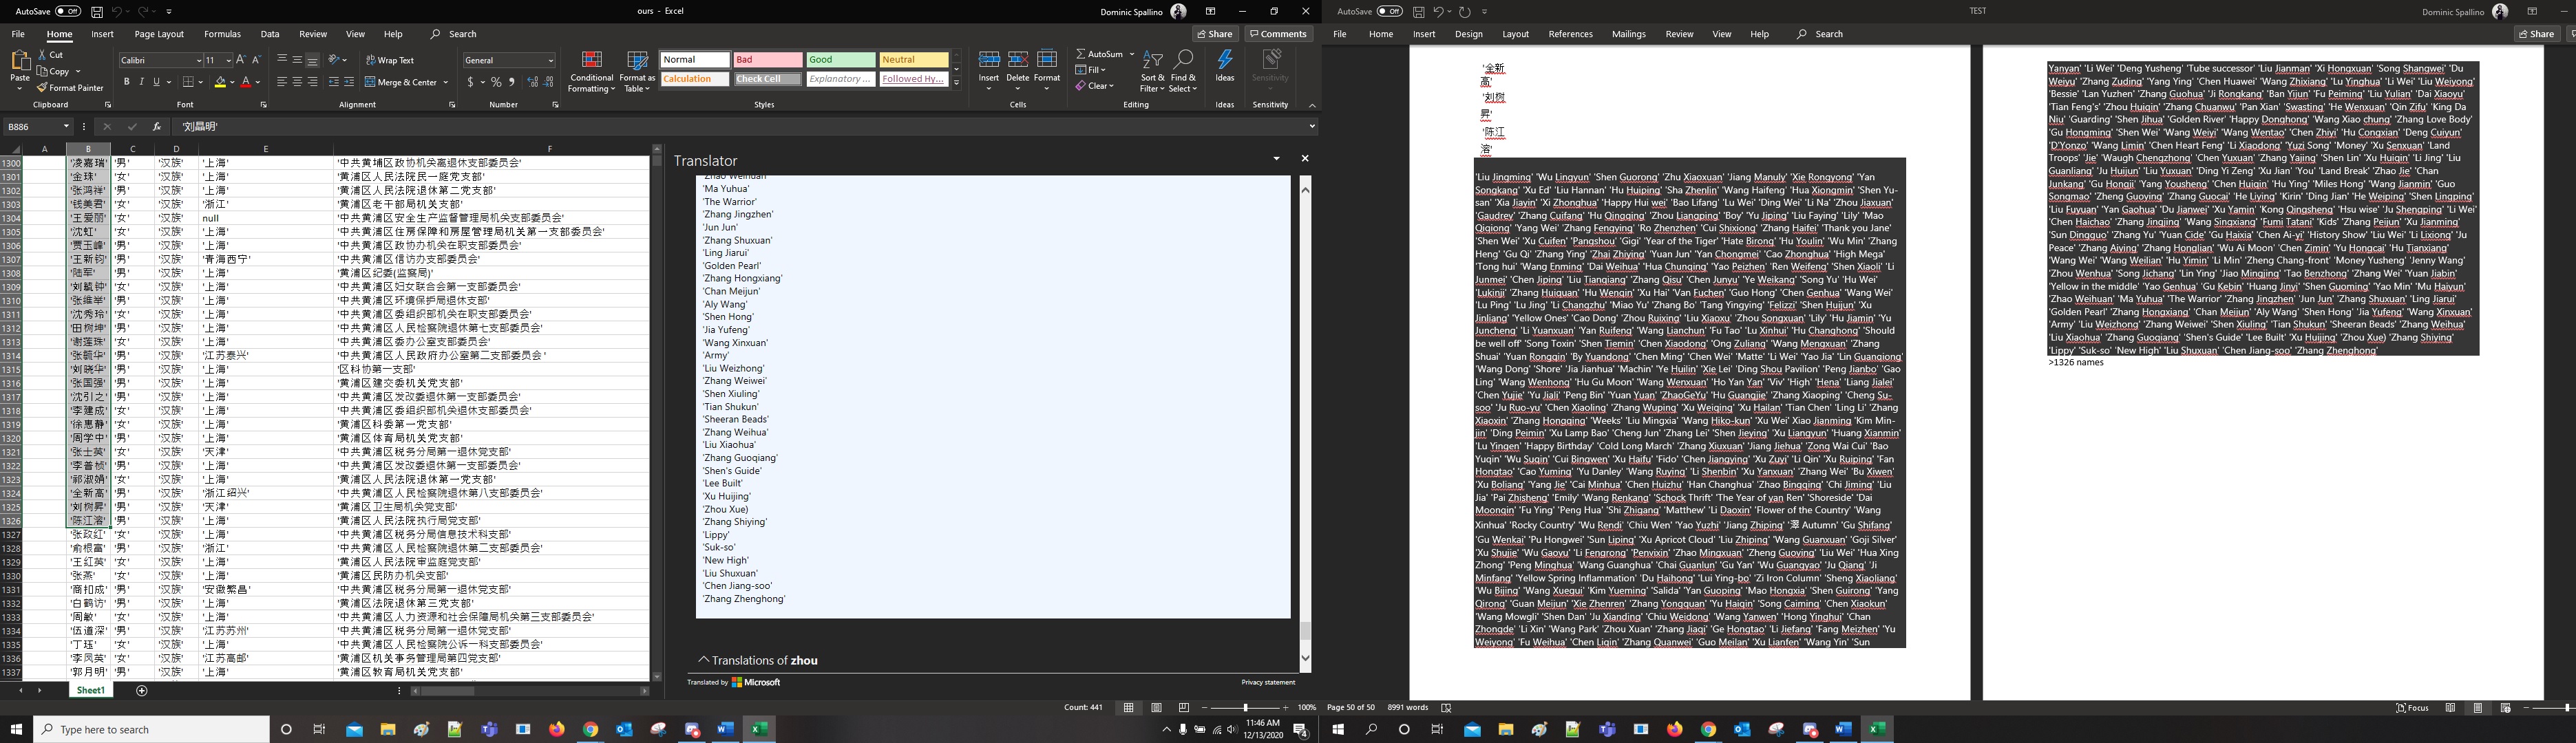Screen dimensions: 2576x743
Task: Open the Page Layout tab in Excel
Action: click(x=159, y=34)
